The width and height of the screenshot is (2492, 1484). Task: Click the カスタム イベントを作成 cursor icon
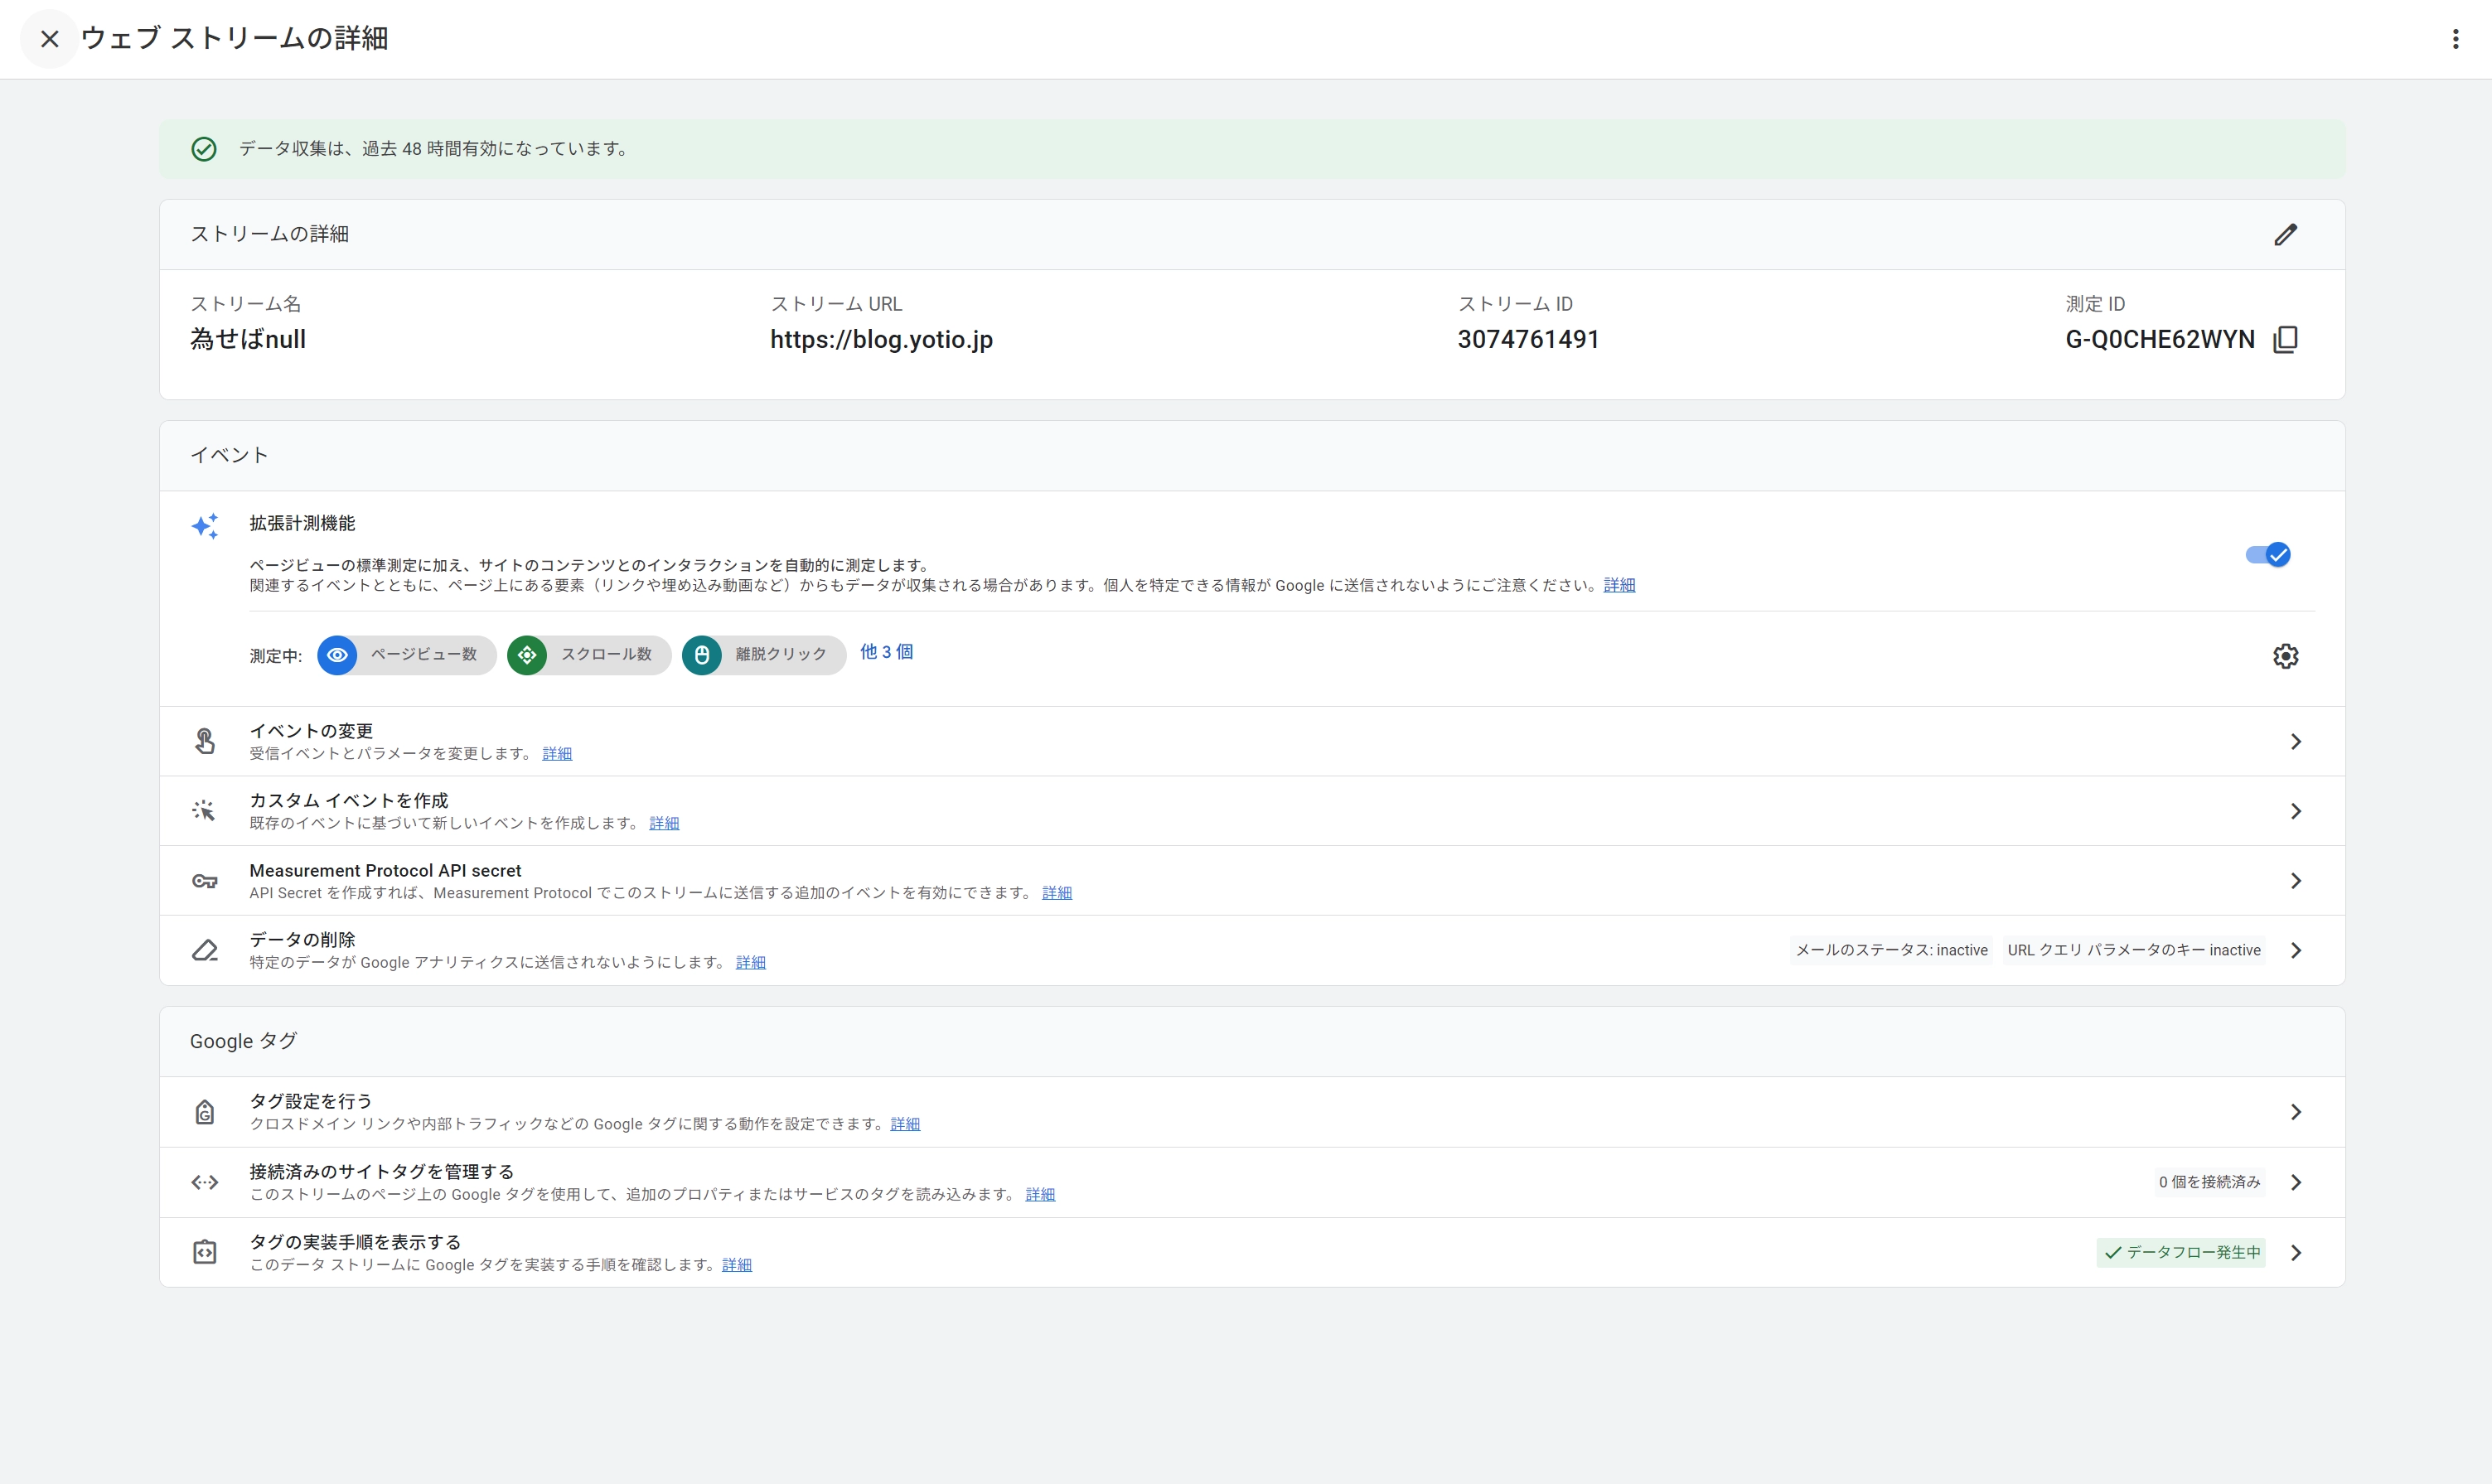tap(204, 811)
